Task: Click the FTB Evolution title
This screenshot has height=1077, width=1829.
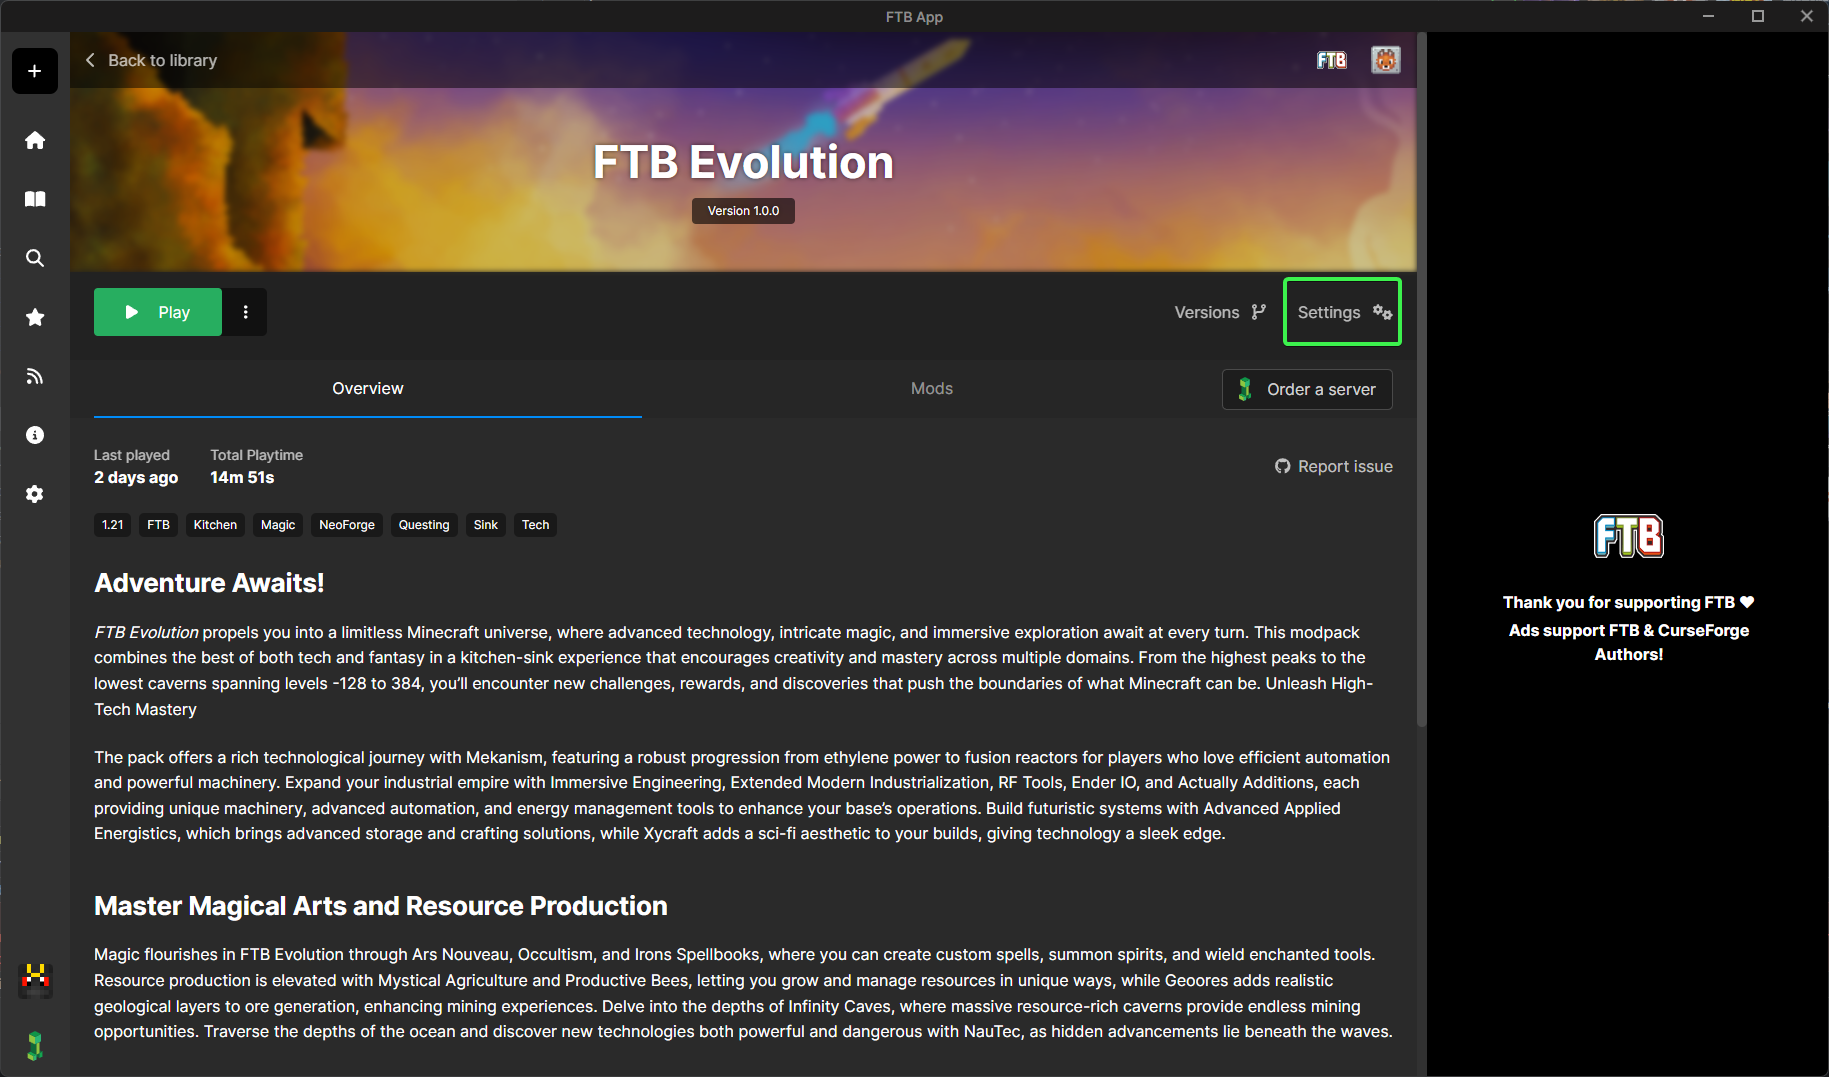Action: 743,162
